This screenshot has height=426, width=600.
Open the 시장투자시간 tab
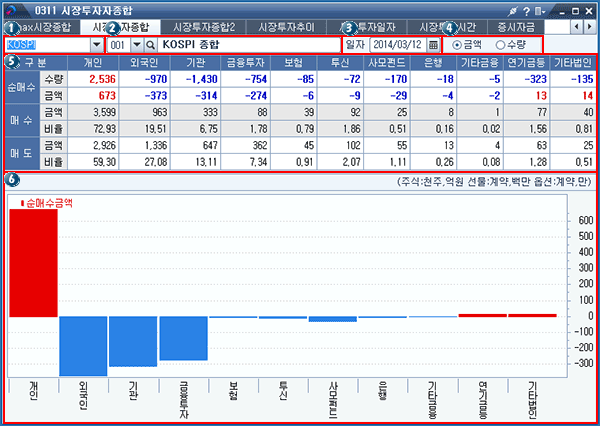[x=447, y=27]
